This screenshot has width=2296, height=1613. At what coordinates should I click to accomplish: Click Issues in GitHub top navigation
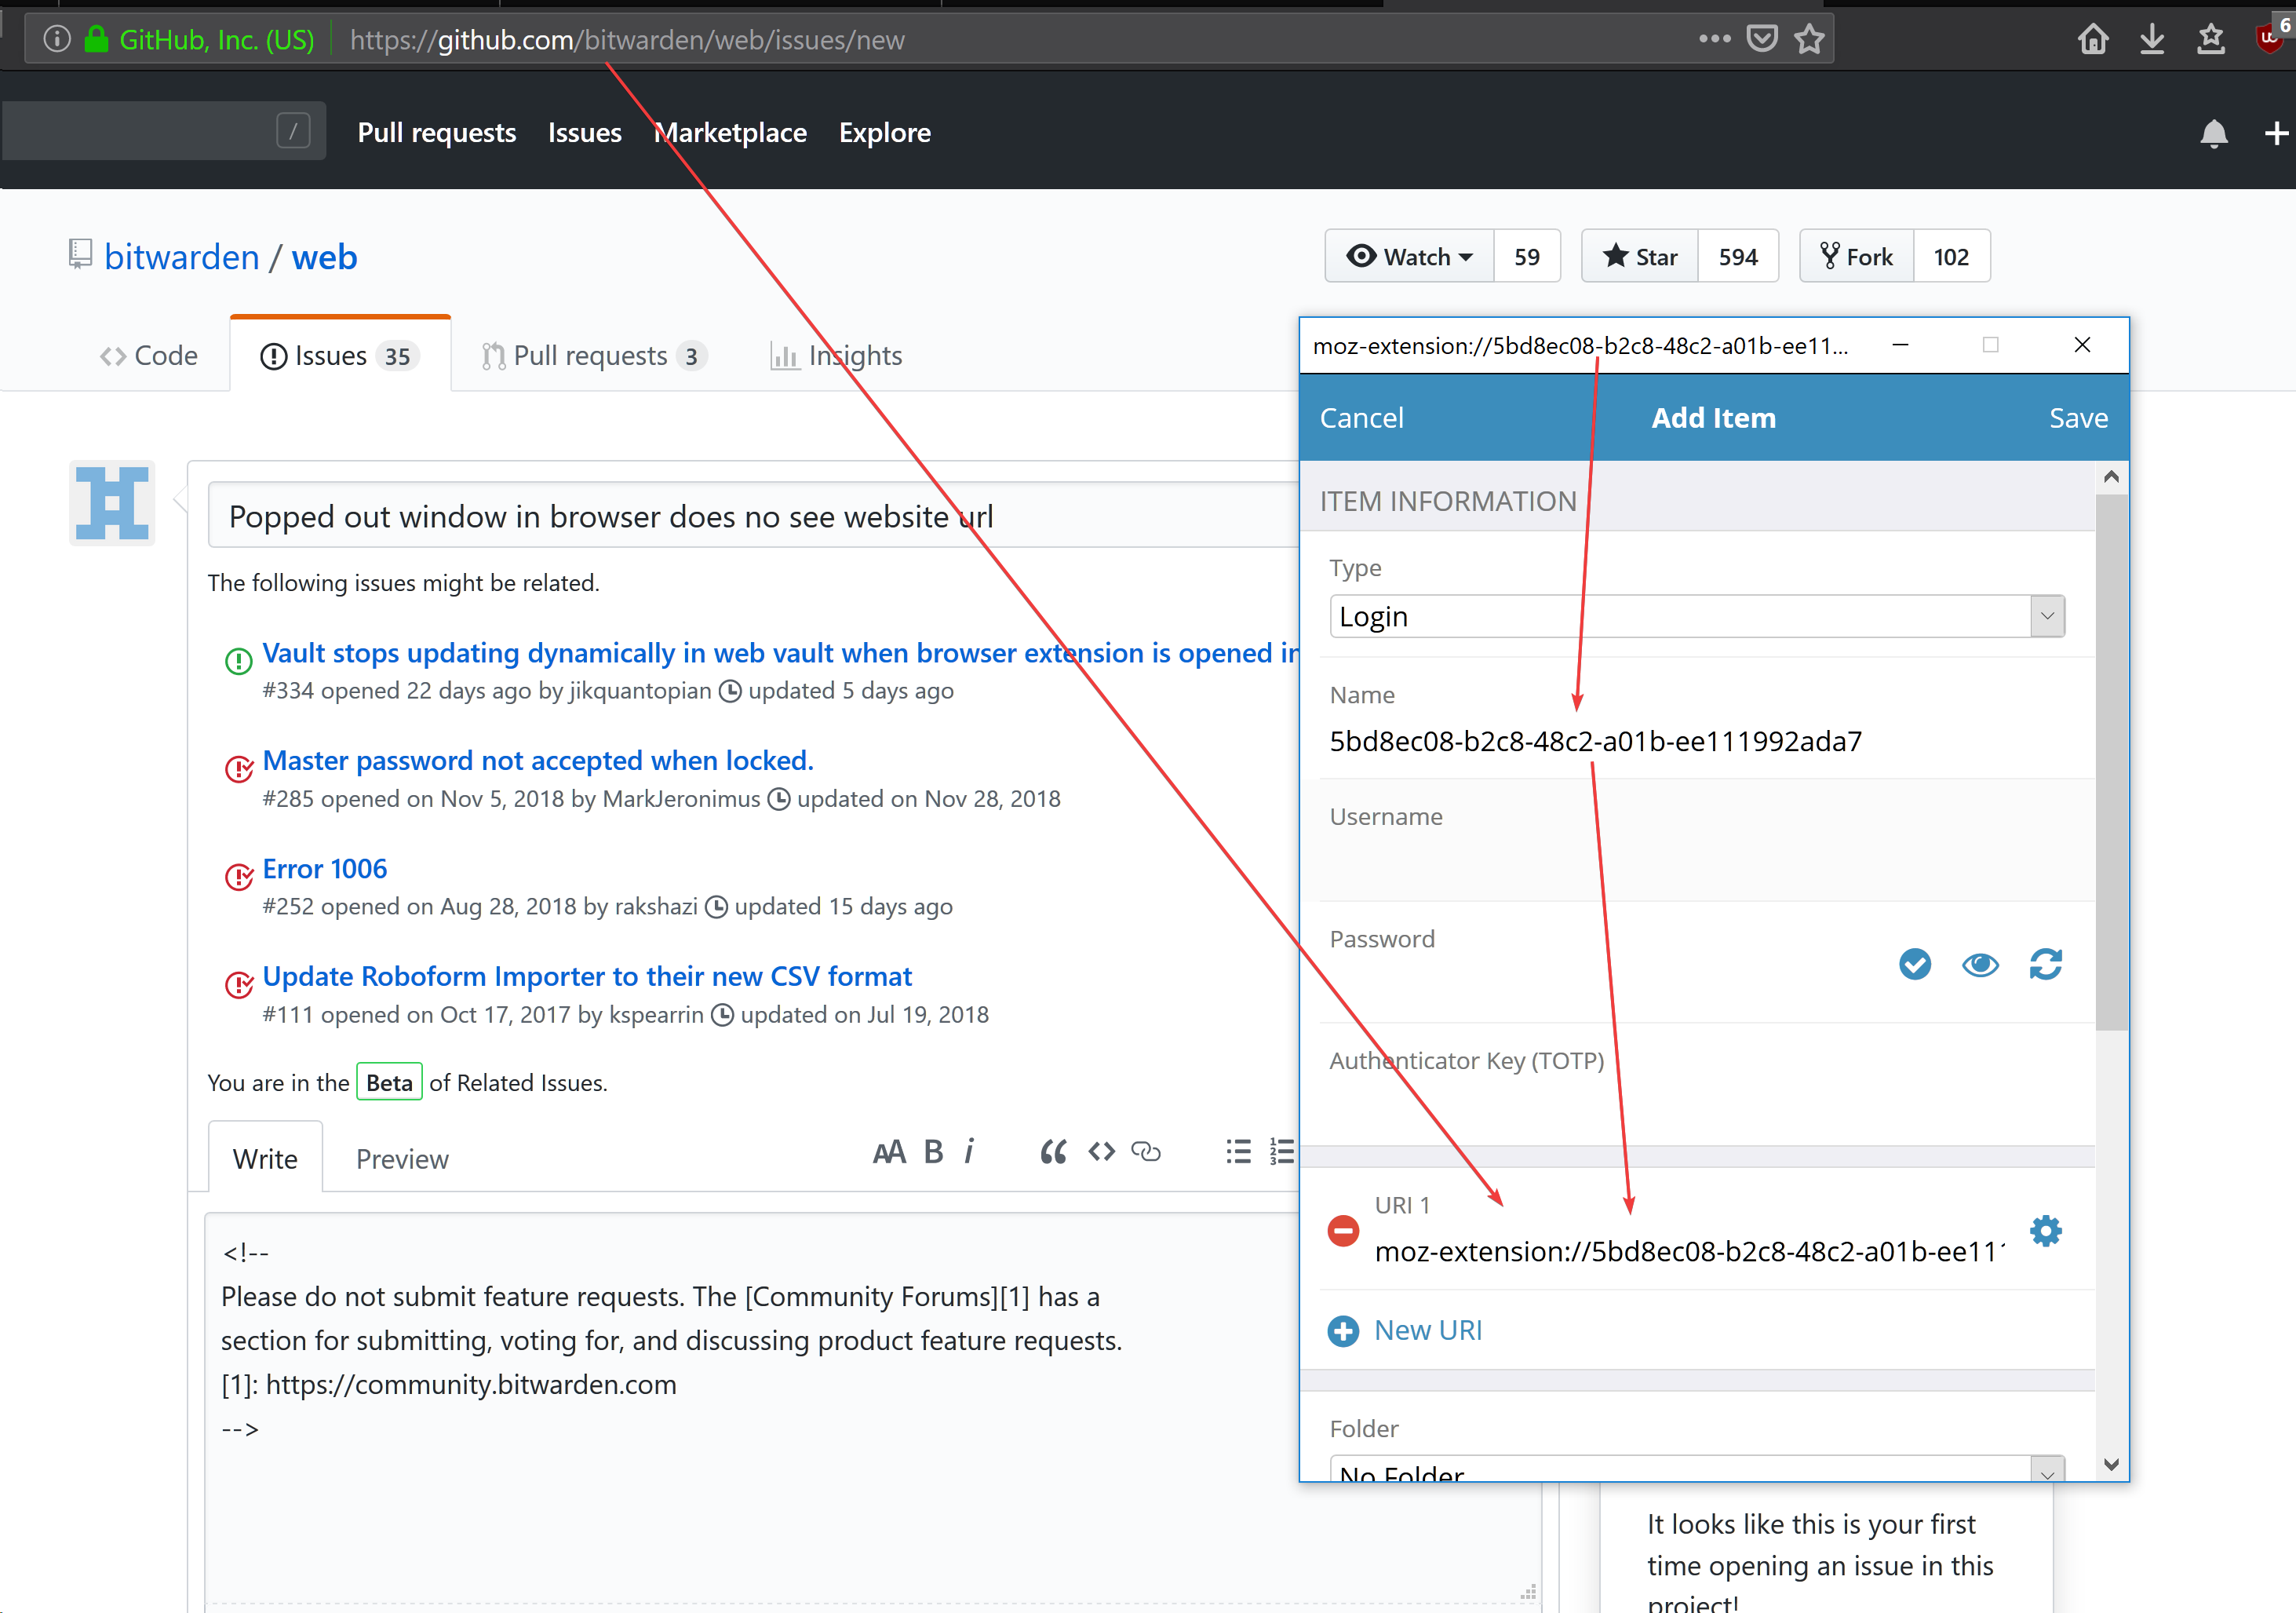tap(585, 133)
